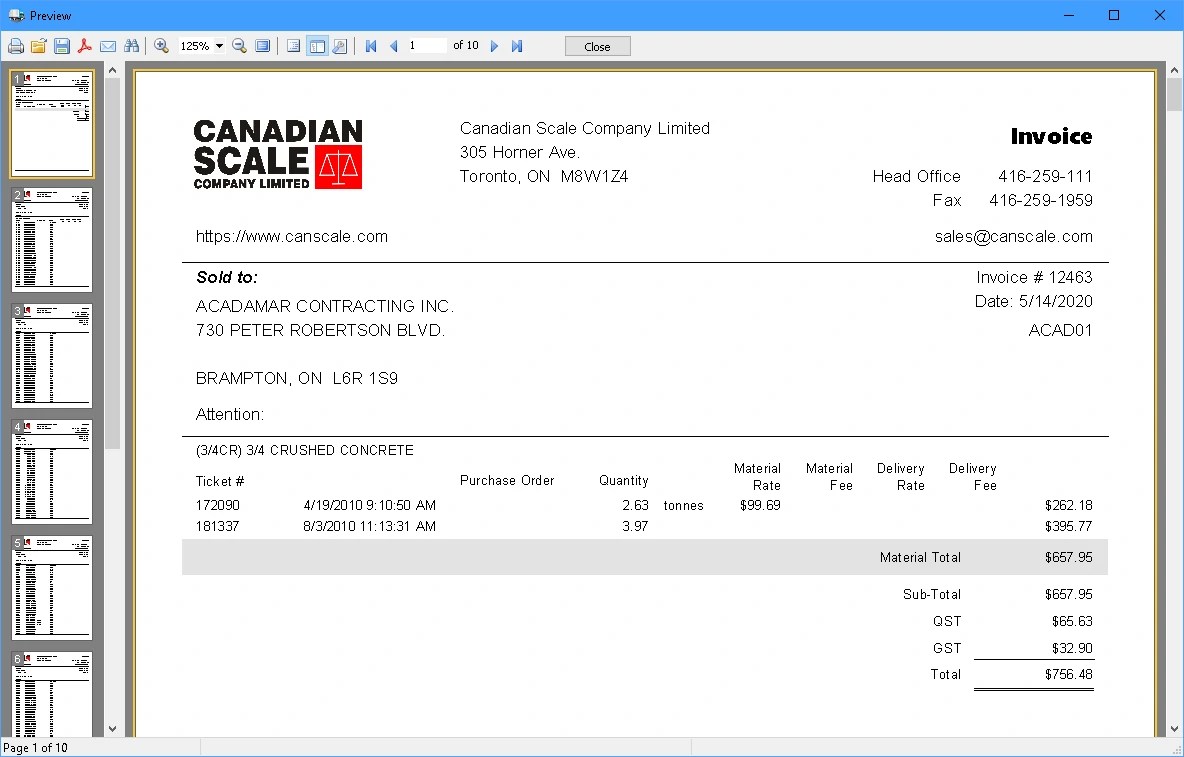The height and width of the screenshot is (757, 1184).
Task: Zoom out using the magnifier minus icon
Action: point(239,45)
